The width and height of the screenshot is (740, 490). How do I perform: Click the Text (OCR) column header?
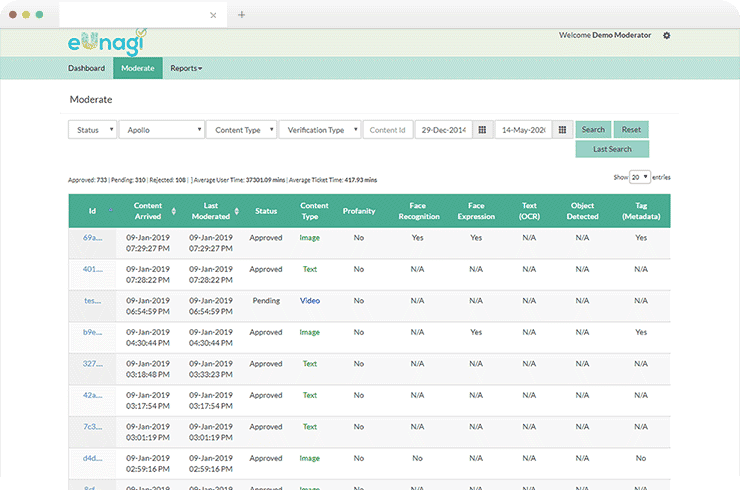pos(529,211)
